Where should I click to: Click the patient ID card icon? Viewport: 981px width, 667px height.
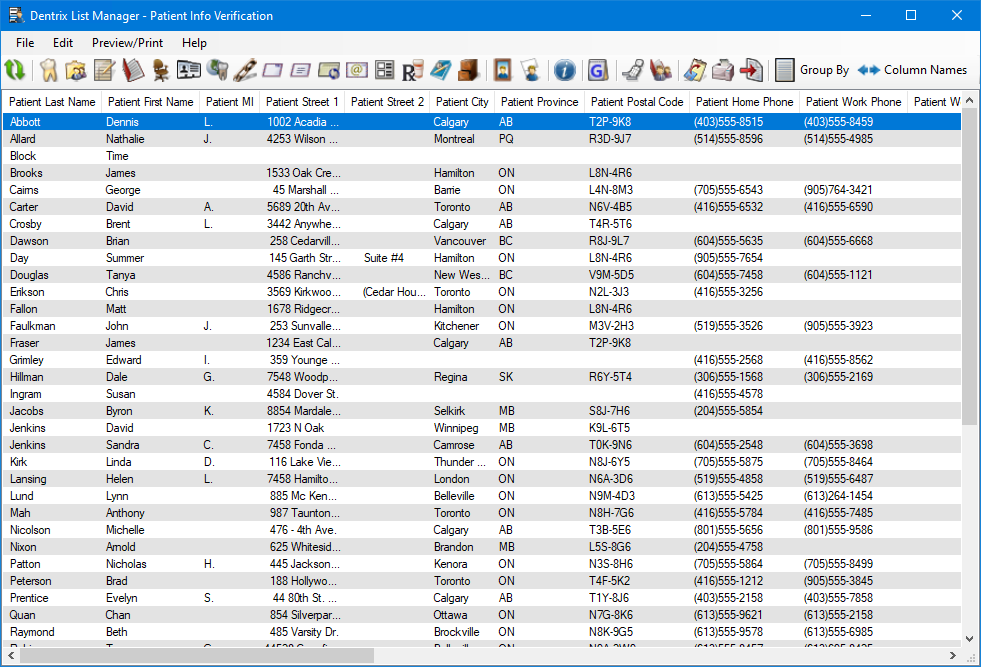[x=188, y=69]
